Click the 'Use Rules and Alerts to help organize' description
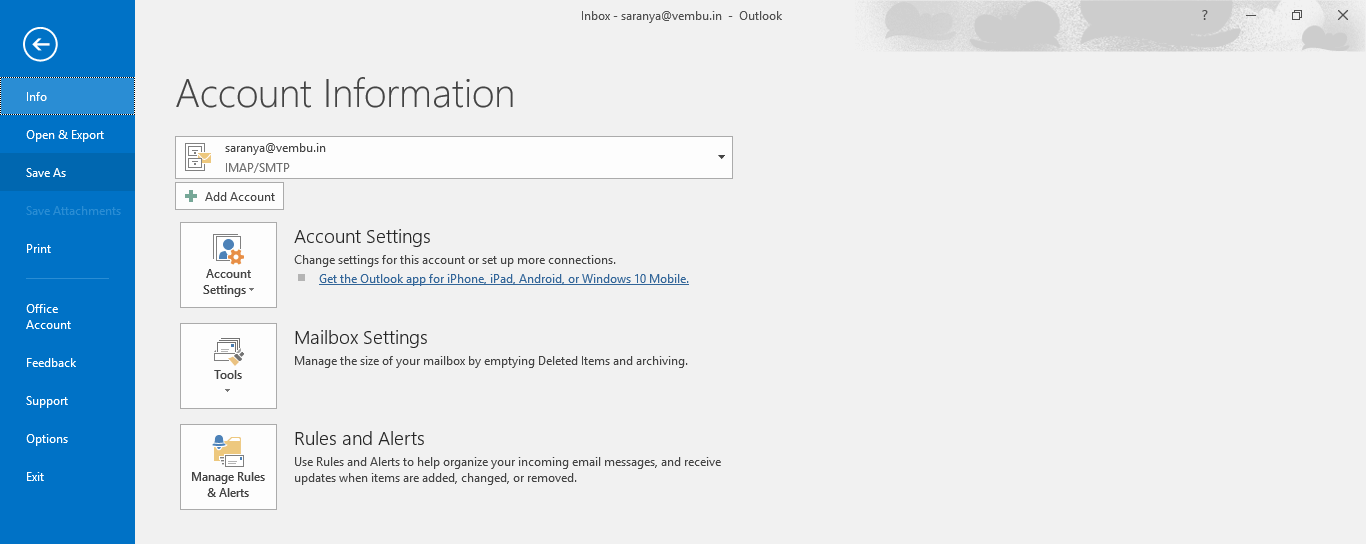This screenshot has height=544, width=1366. click(x=507, y=470)
